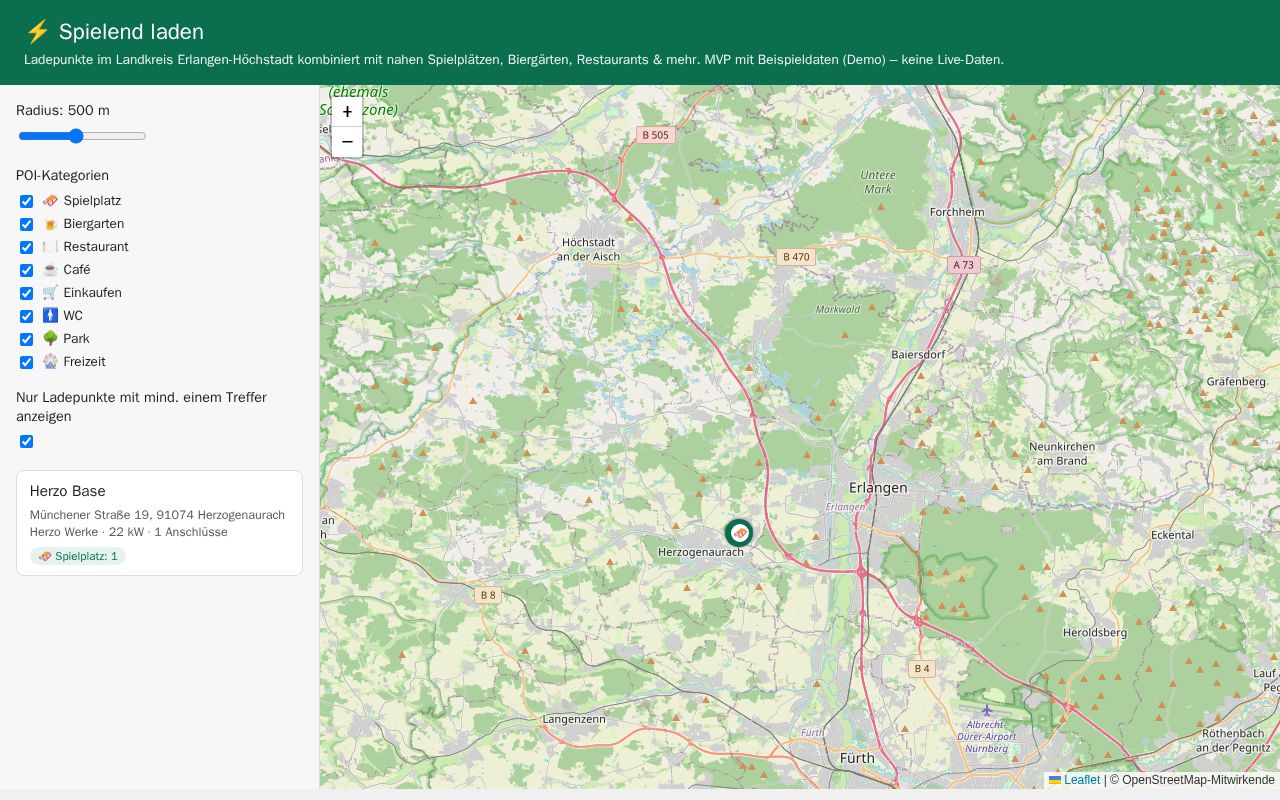1280x800 pixels.
Task: Click the restroom icon beside WC
Action: tap(50, 316)
